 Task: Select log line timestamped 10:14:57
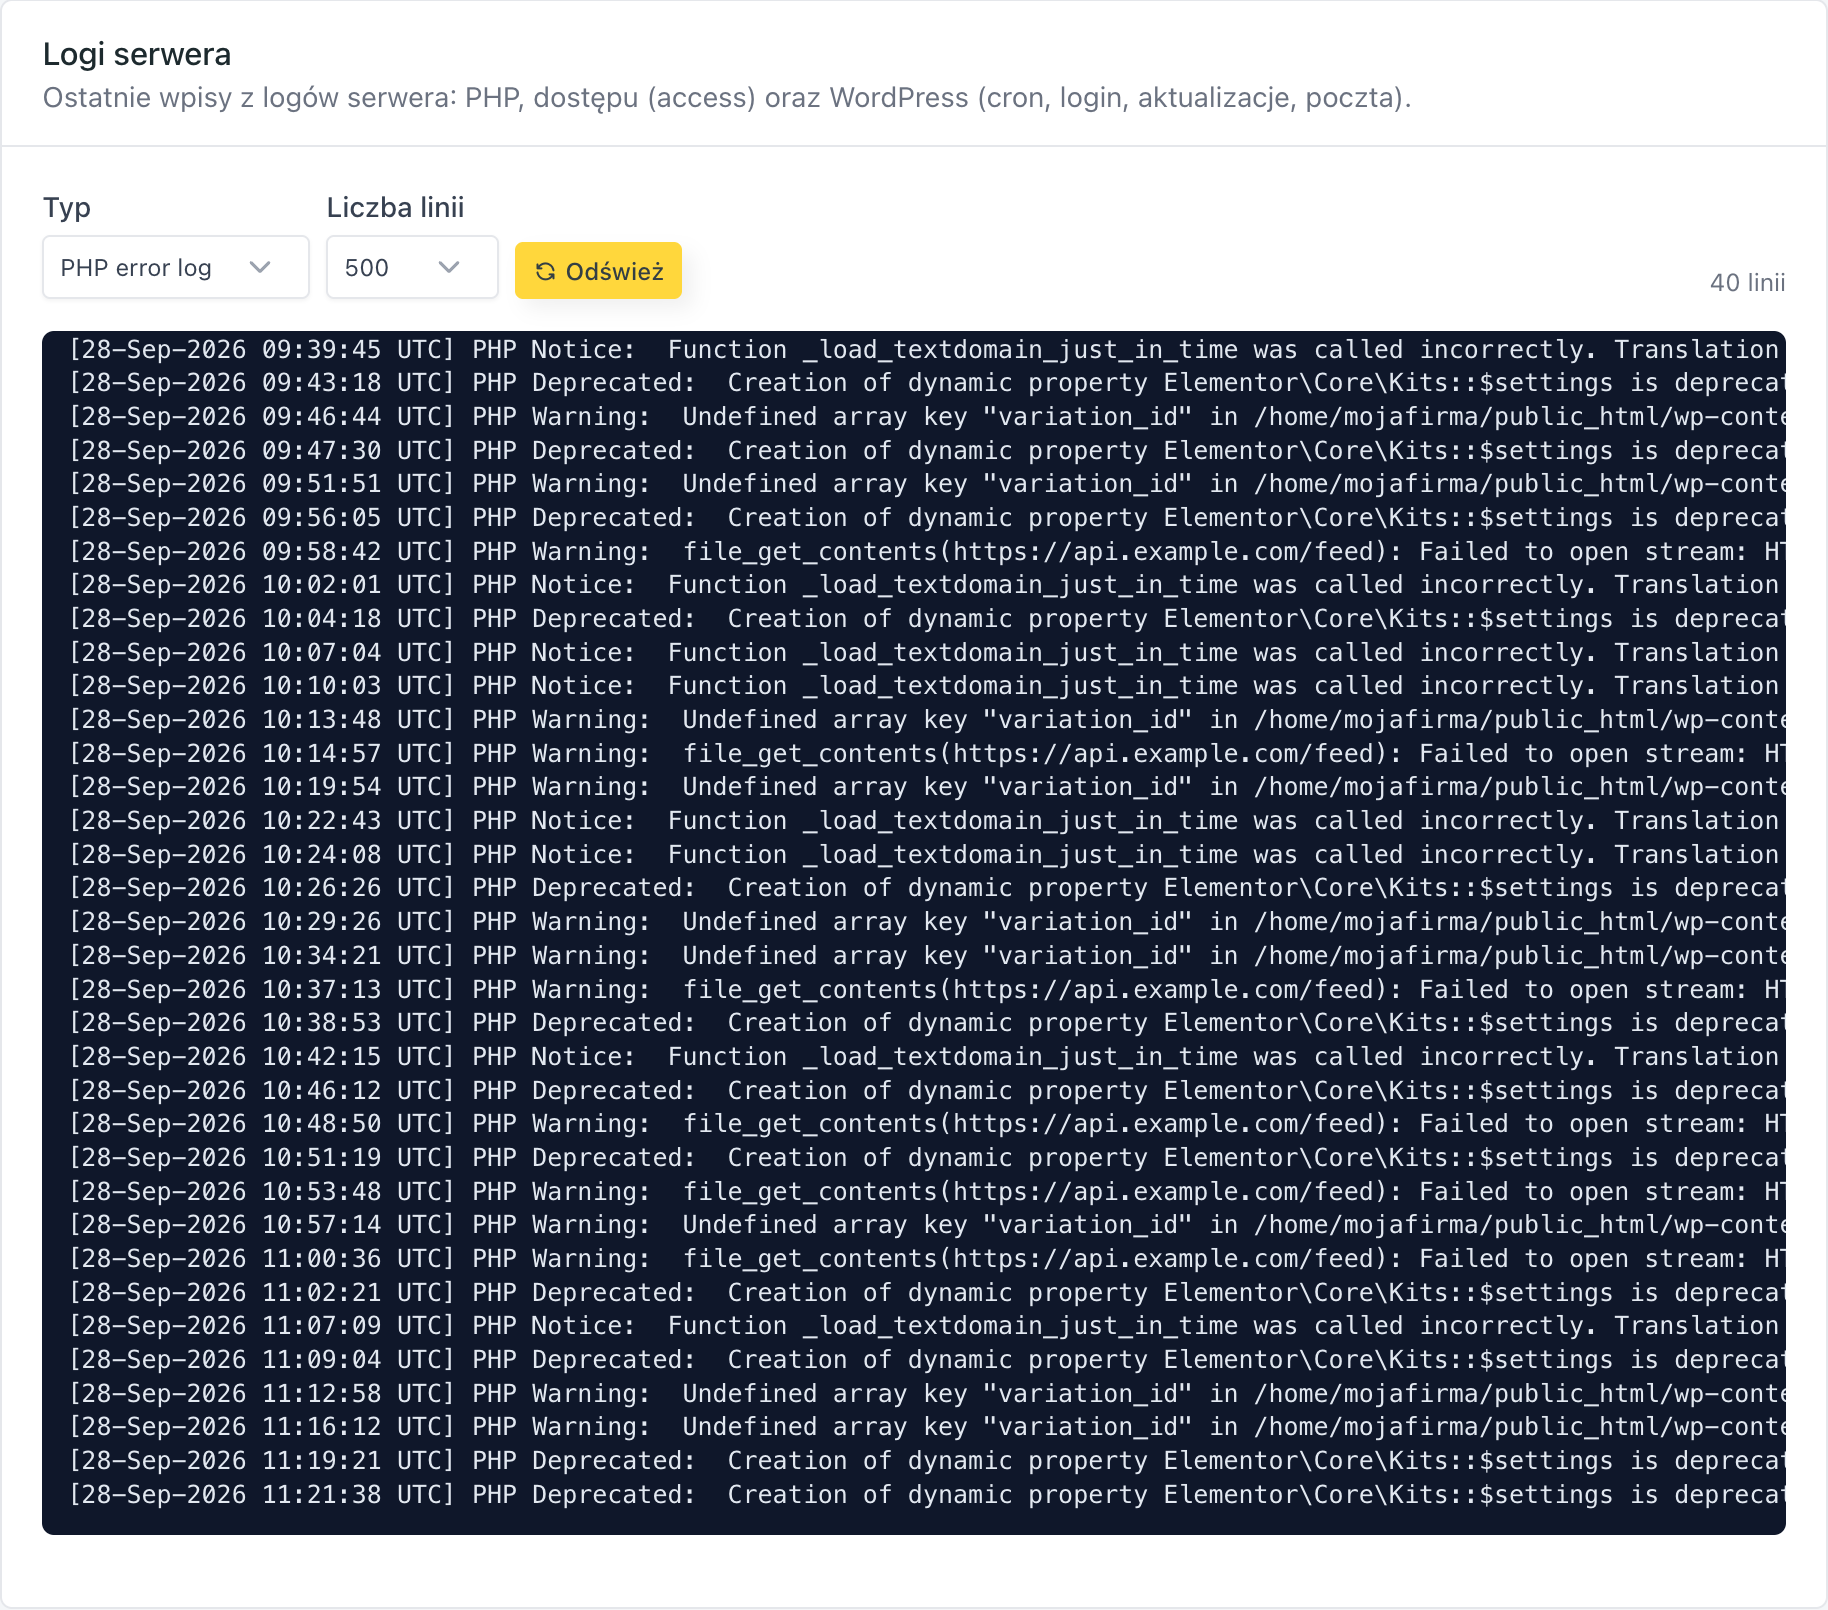click(927, 753)
